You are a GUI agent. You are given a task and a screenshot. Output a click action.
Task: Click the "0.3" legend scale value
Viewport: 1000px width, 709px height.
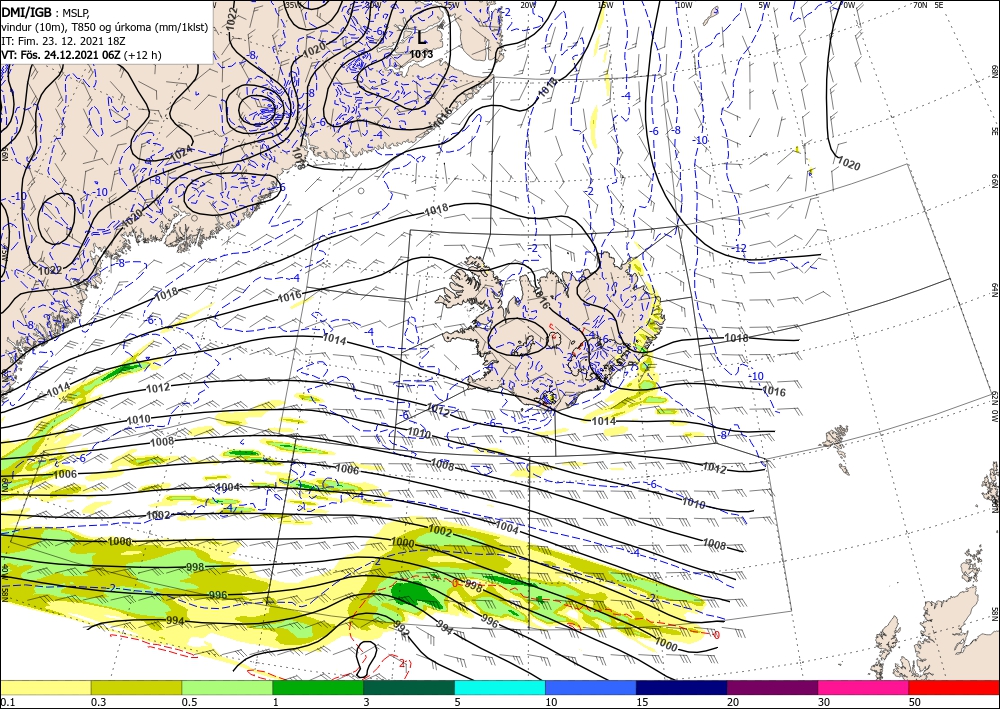click(98, 702)
